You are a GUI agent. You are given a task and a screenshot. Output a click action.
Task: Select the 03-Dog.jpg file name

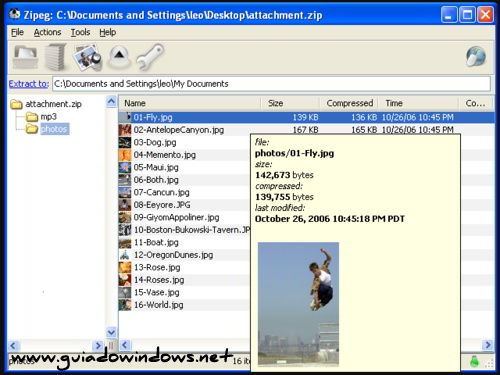point(155,142)
